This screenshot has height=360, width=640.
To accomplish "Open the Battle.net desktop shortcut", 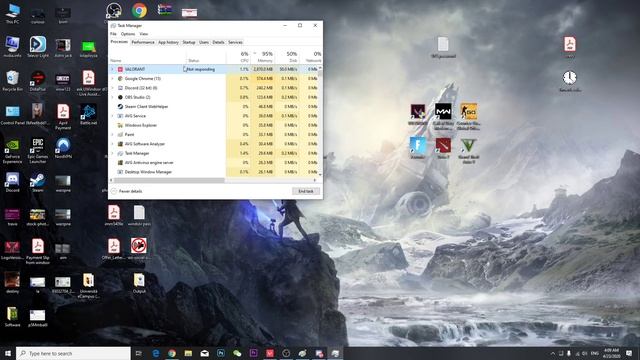I will [x=88, y=114].
